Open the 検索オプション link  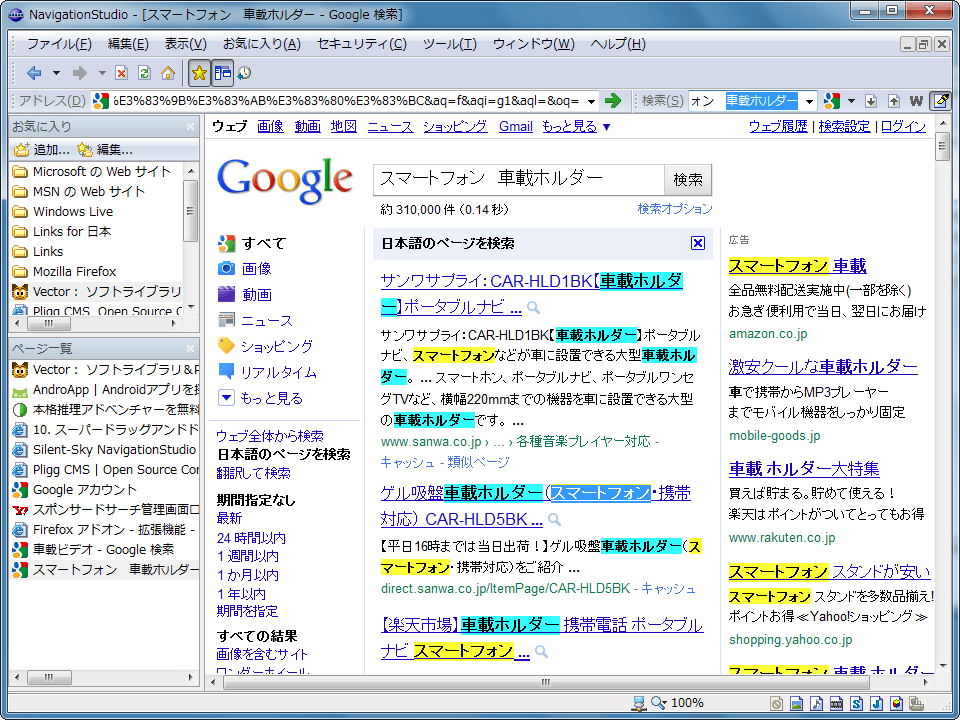(675, 209)
